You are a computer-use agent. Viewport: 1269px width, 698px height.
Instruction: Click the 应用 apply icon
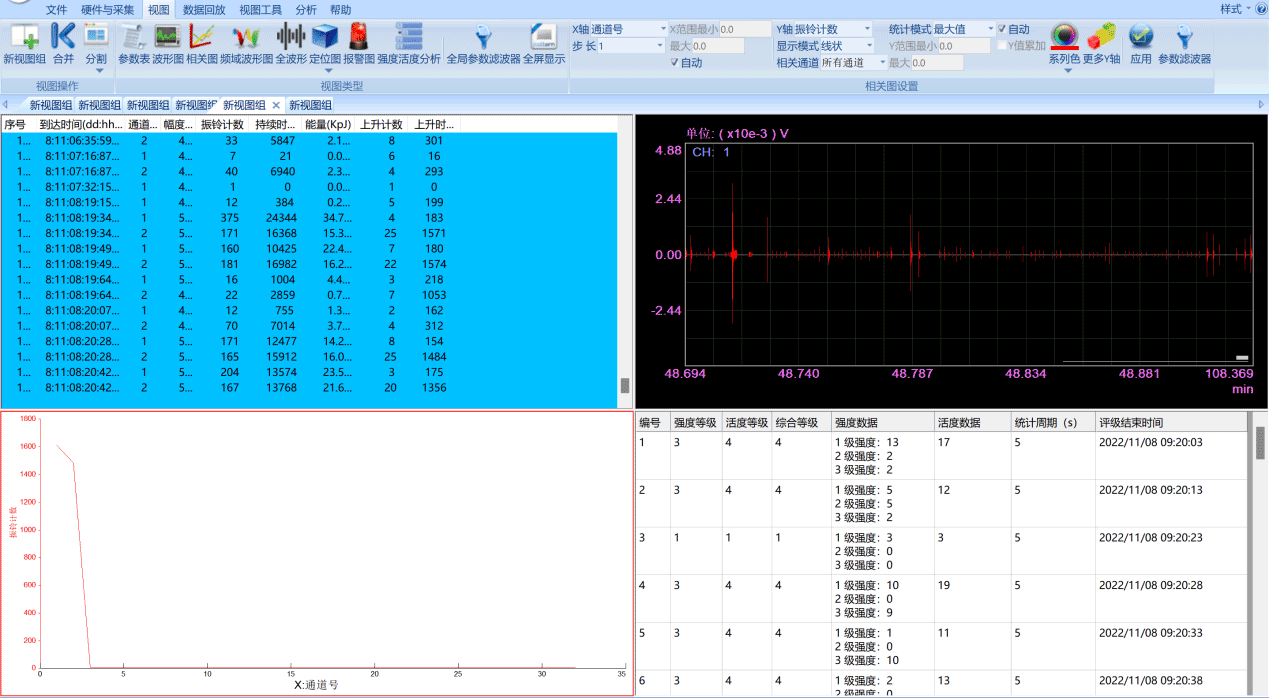click(1141, 45)
